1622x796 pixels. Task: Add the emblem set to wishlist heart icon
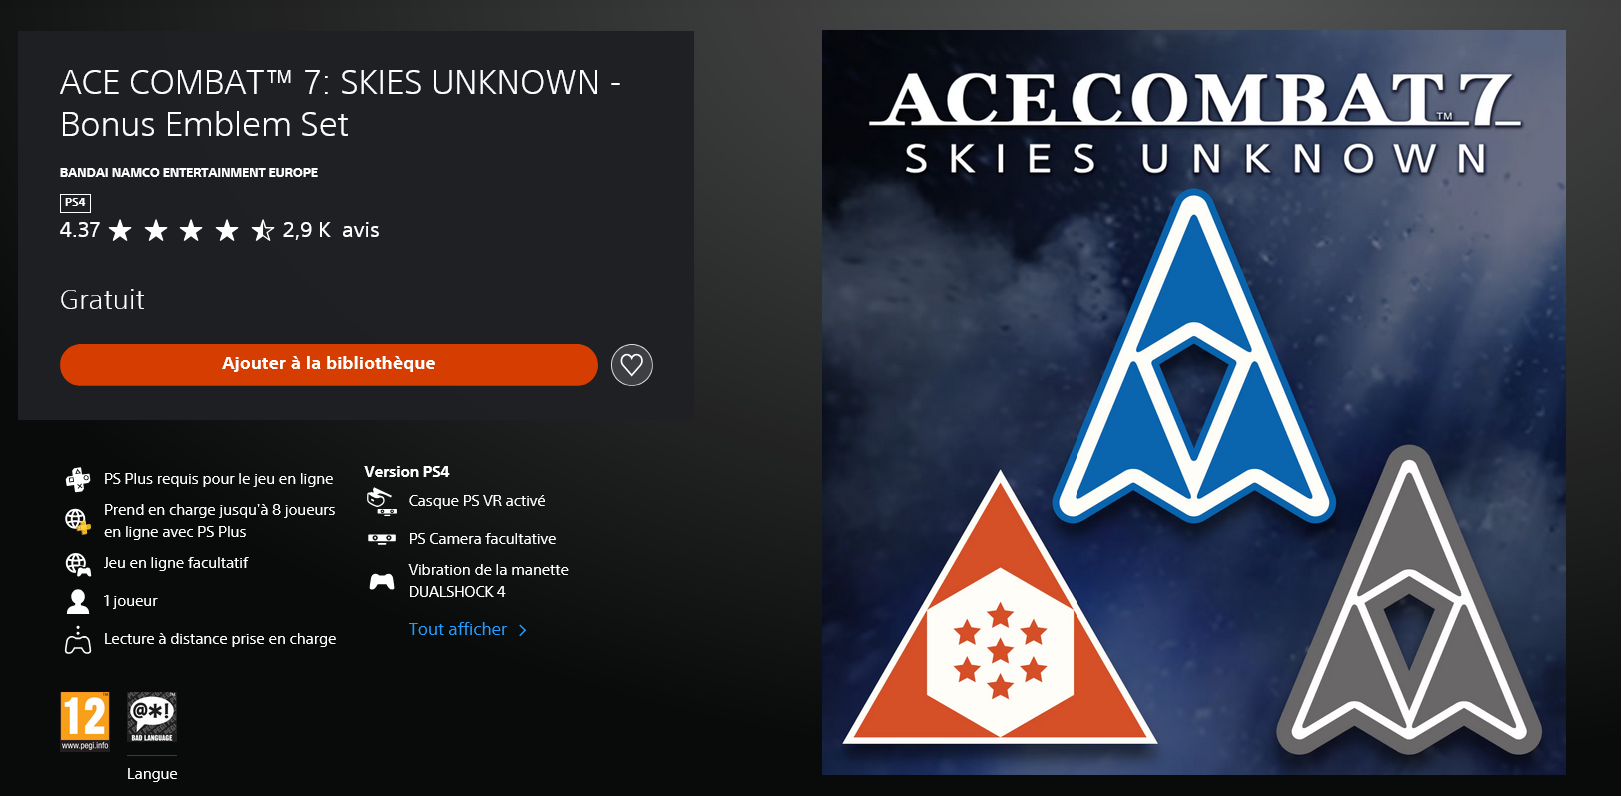click(632, 365)
